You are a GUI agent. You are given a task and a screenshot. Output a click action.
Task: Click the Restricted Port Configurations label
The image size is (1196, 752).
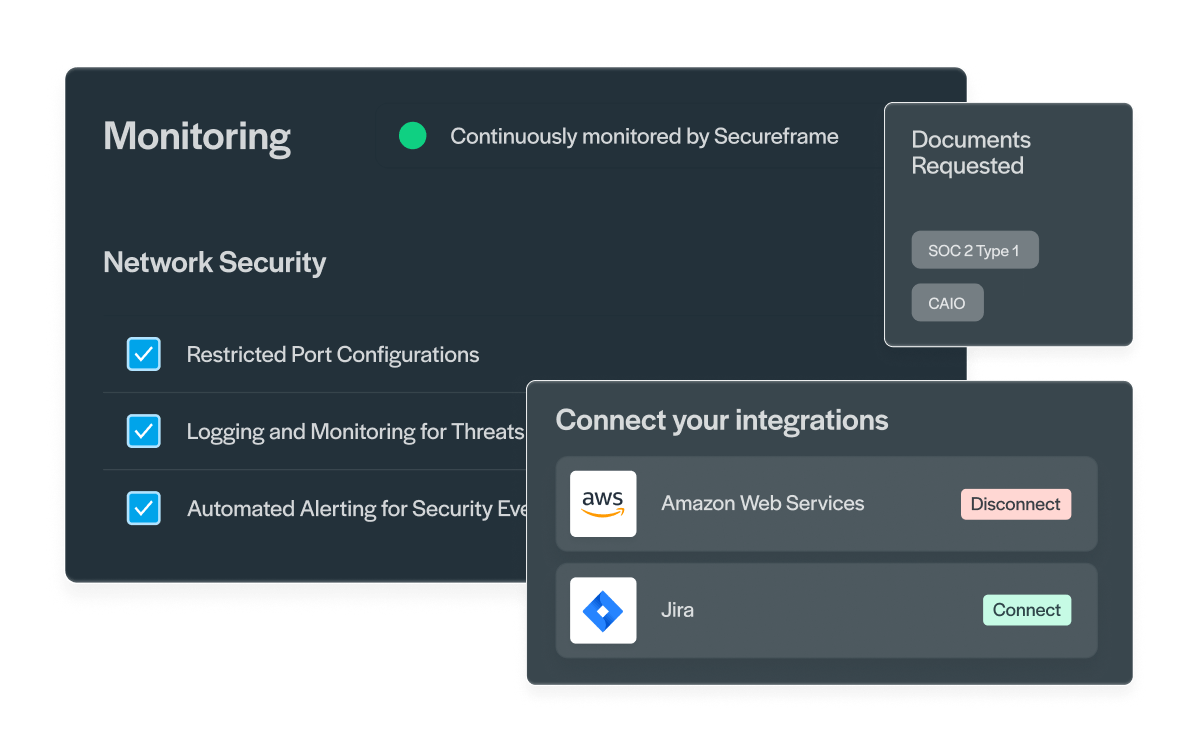(x=333, y=355)
